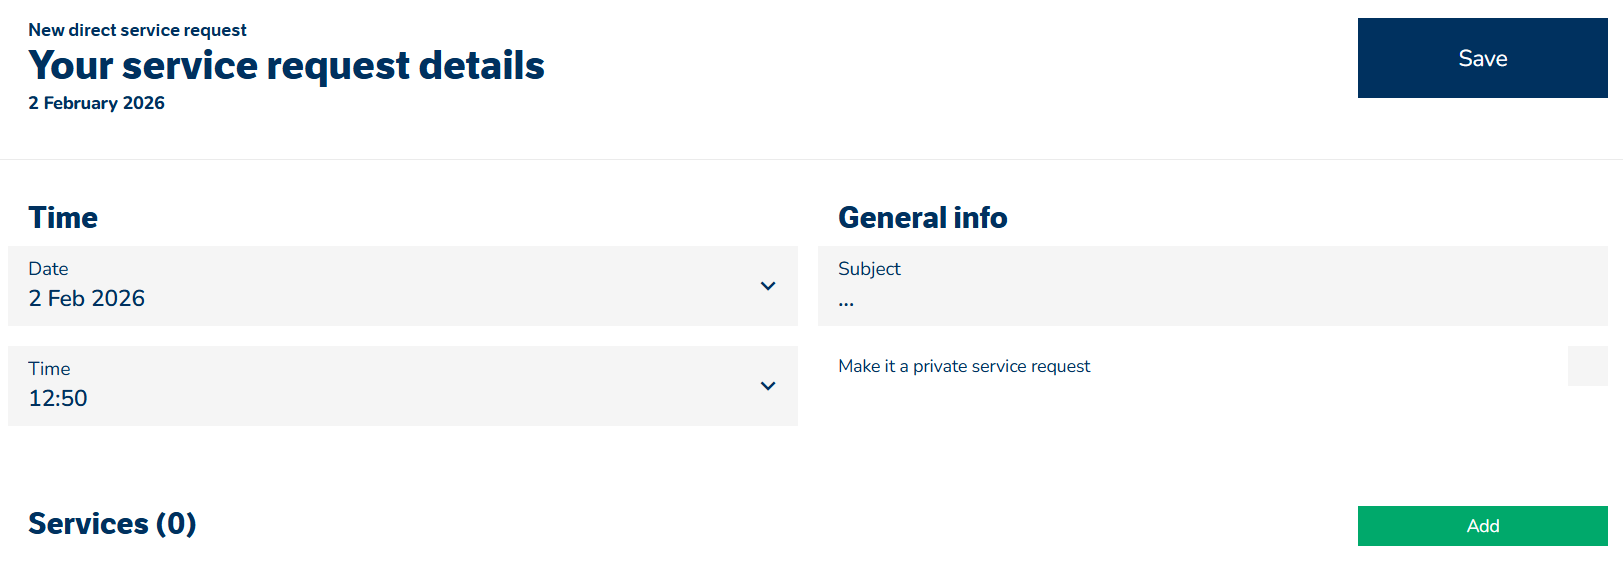Click the "2 February 2026" header date

tap(96, 103)
